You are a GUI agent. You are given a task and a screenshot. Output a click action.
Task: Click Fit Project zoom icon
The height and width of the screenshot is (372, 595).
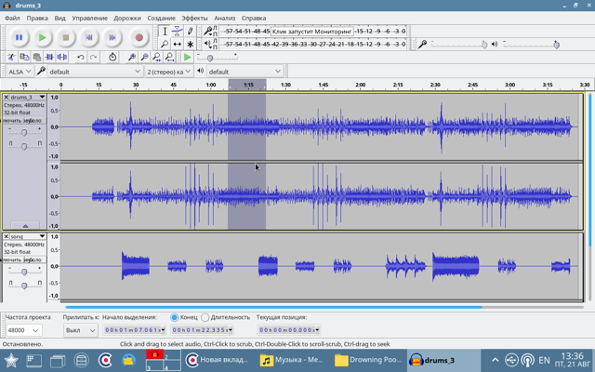169,57
